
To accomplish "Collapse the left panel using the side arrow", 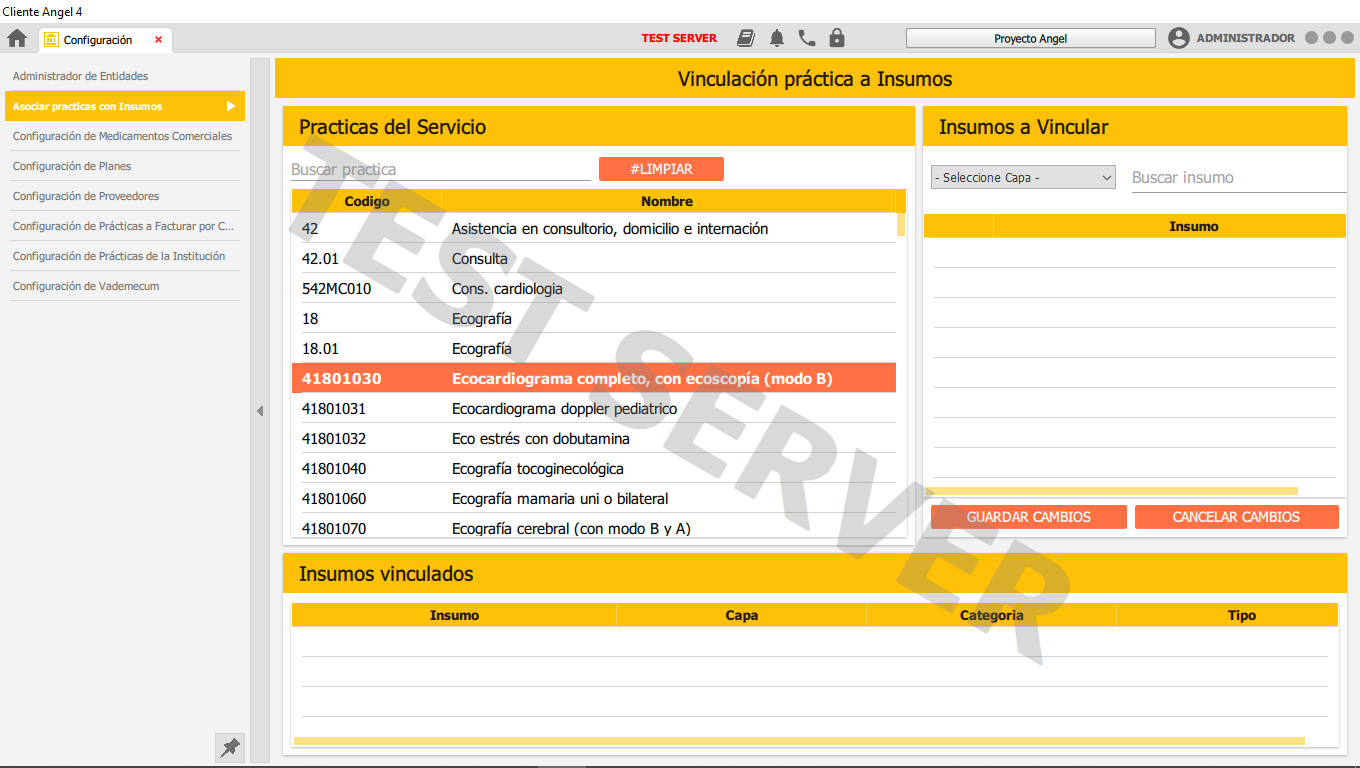I will click(x=260, y=410).
